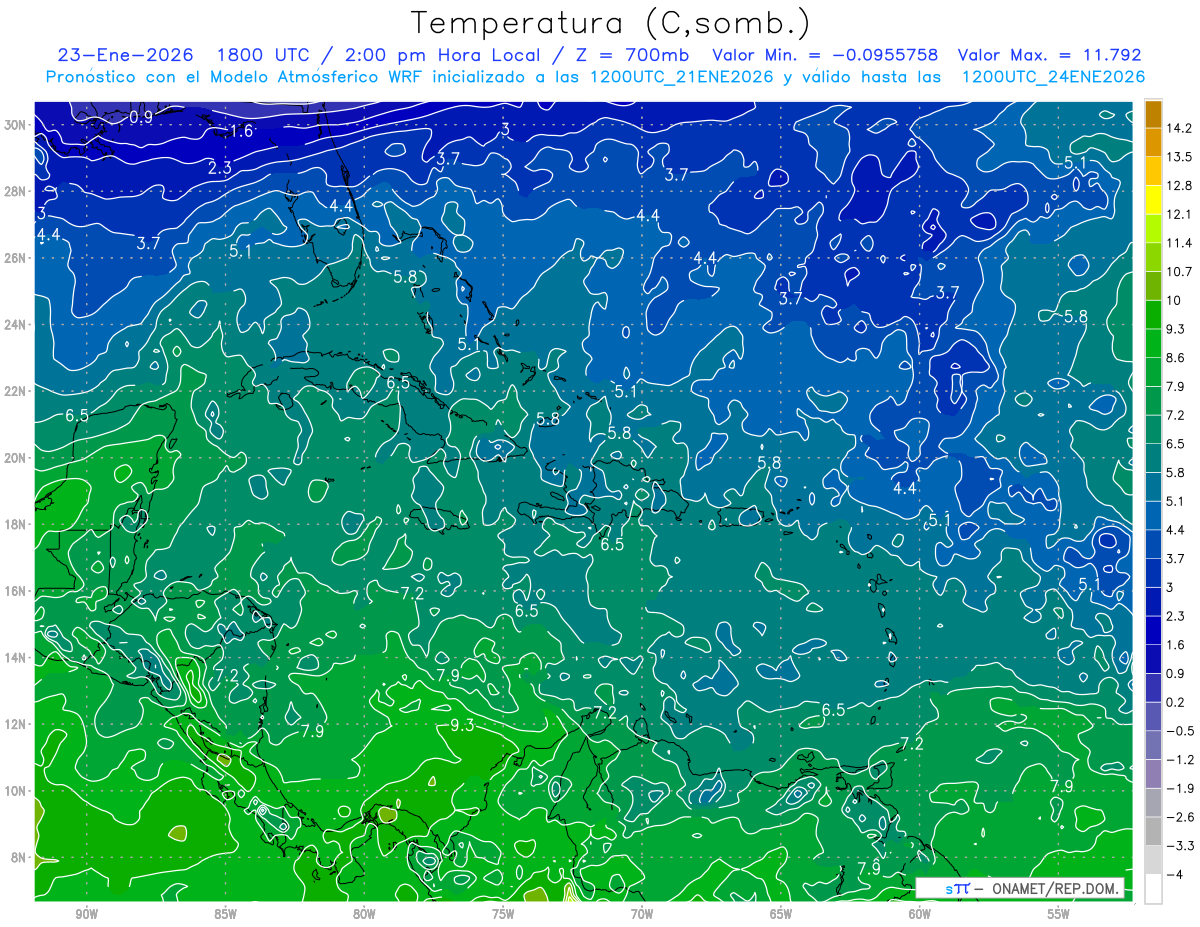
Task: Click the "22N" latitude axis label
Action: pyautogui.click(x=17, y=391)
